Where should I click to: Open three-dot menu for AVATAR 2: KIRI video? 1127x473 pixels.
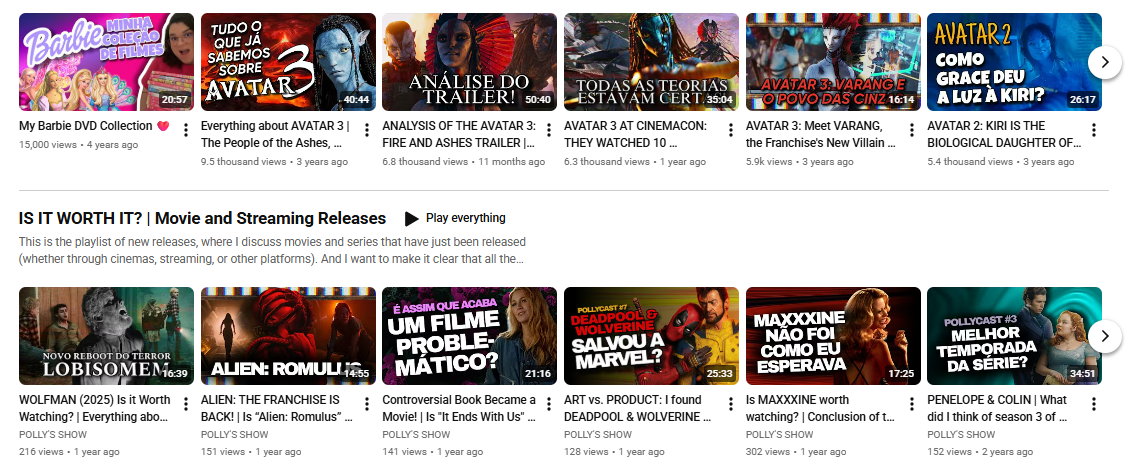point(1094,130)
